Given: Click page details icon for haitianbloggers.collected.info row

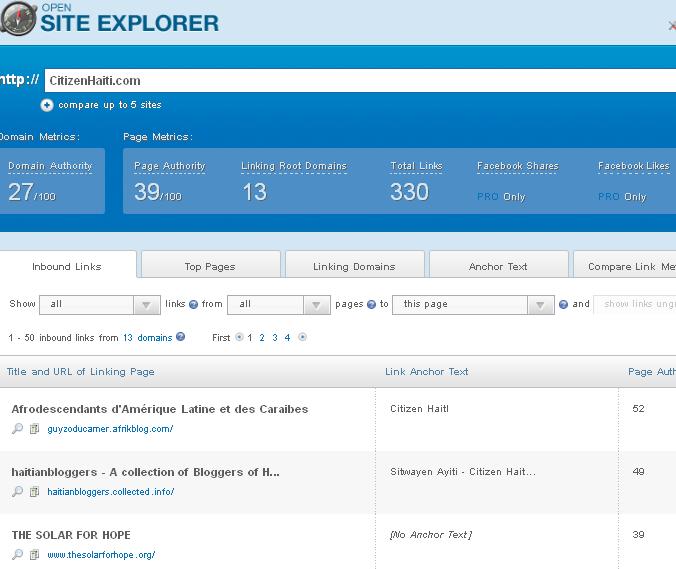Looking at the screenshot, I should pyautogui.click(x=34, y=491).
